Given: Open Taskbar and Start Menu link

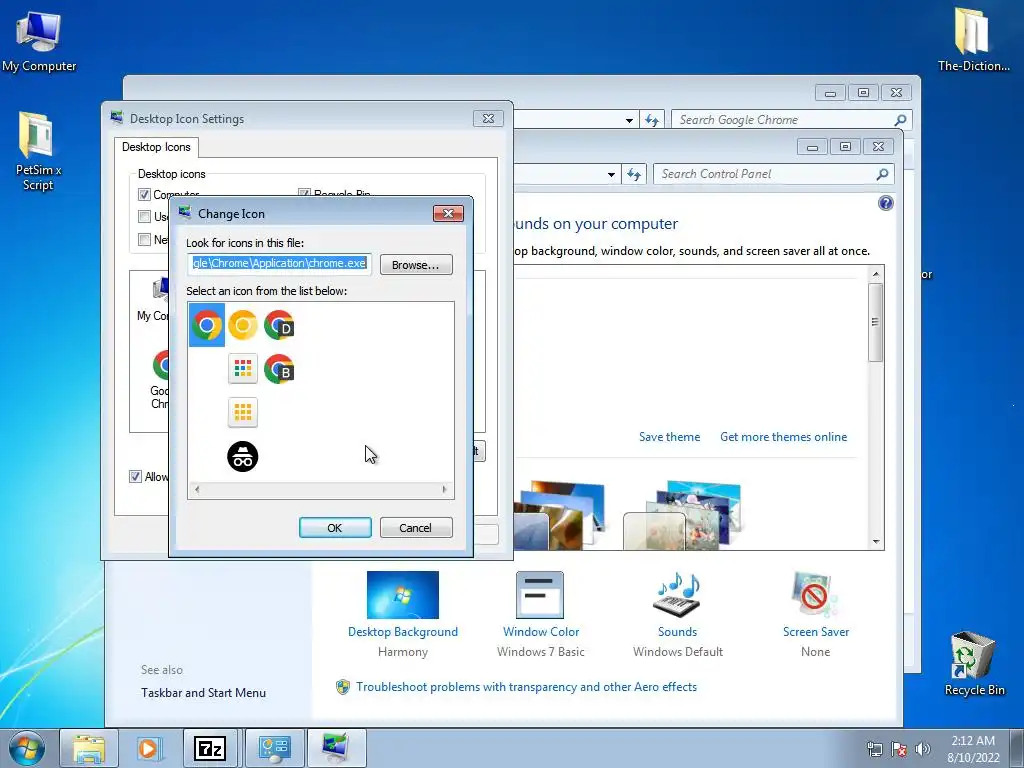Looking at the screenshot, I should click(203, 693).
